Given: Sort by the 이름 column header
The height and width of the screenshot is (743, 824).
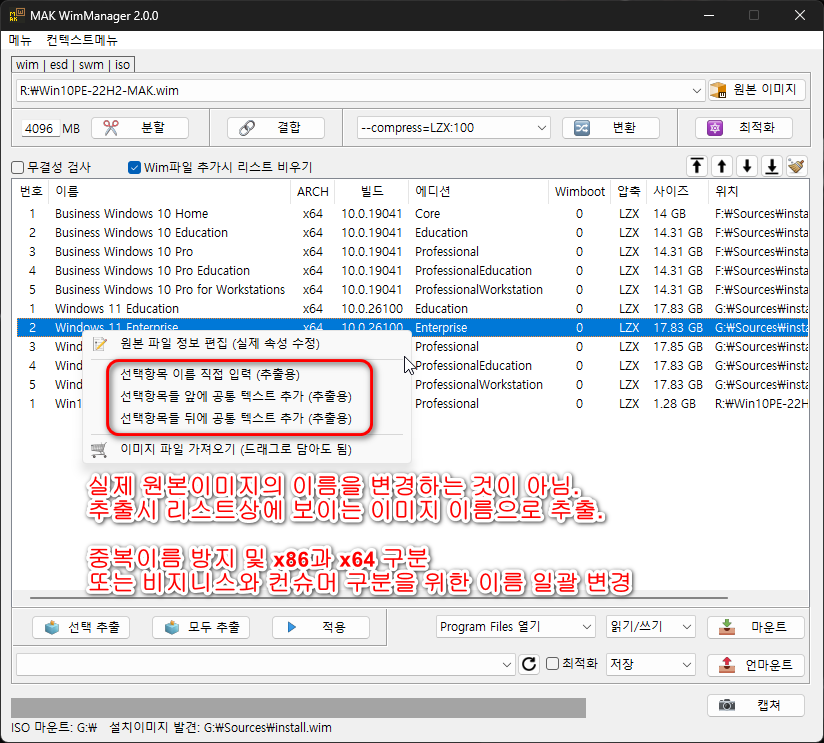Looking at the screenshot, I should [x=169, y=192].
